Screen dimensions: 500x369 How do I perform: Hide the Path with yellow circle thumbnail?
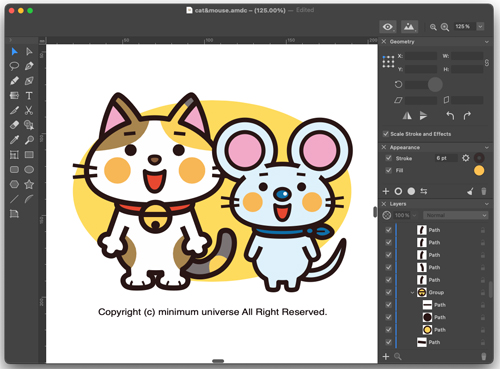(388, 329)
